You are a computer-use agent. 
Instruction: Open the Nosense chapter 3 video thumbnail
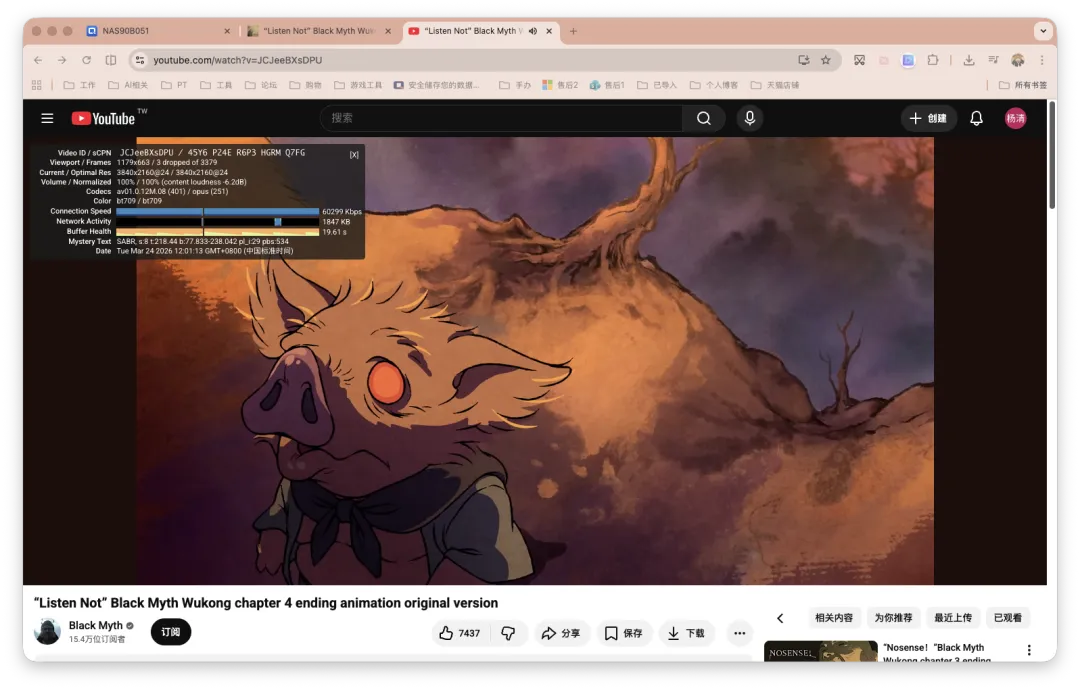coord(820,651)
